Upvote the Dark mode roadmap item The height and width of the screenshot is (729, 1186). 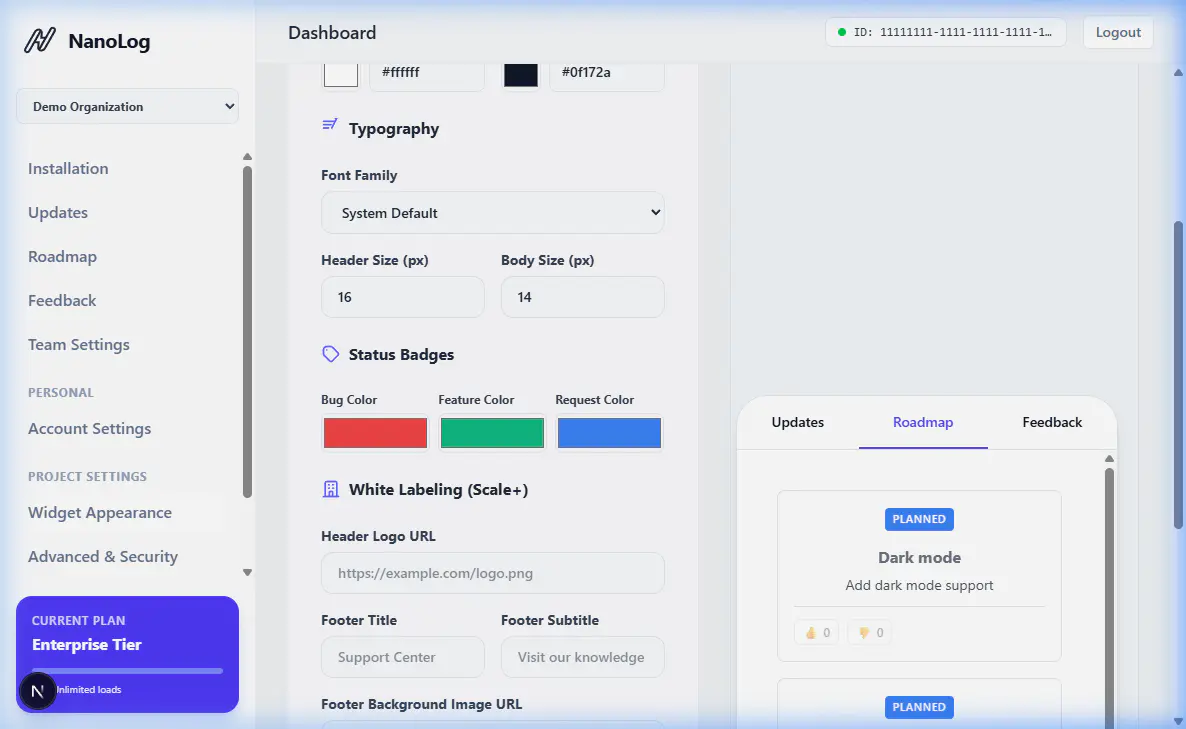click(817, 633)
